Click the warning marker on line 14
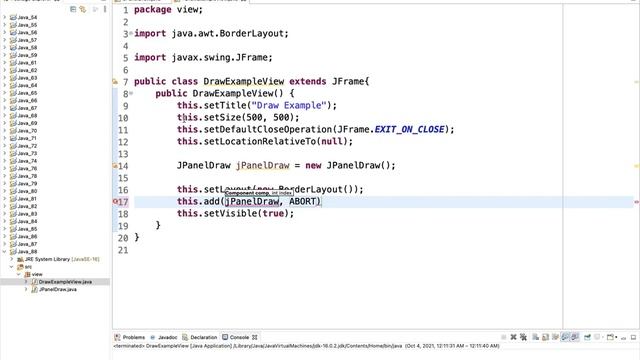Viewport: 640px width, 360px height. [115, 166]
